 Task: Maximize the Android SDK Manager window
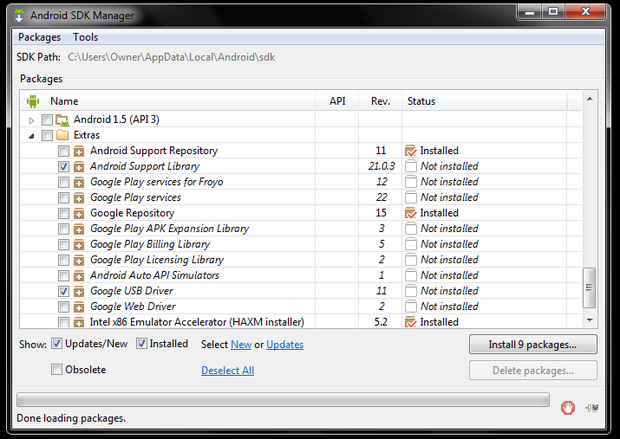[554, 12]
